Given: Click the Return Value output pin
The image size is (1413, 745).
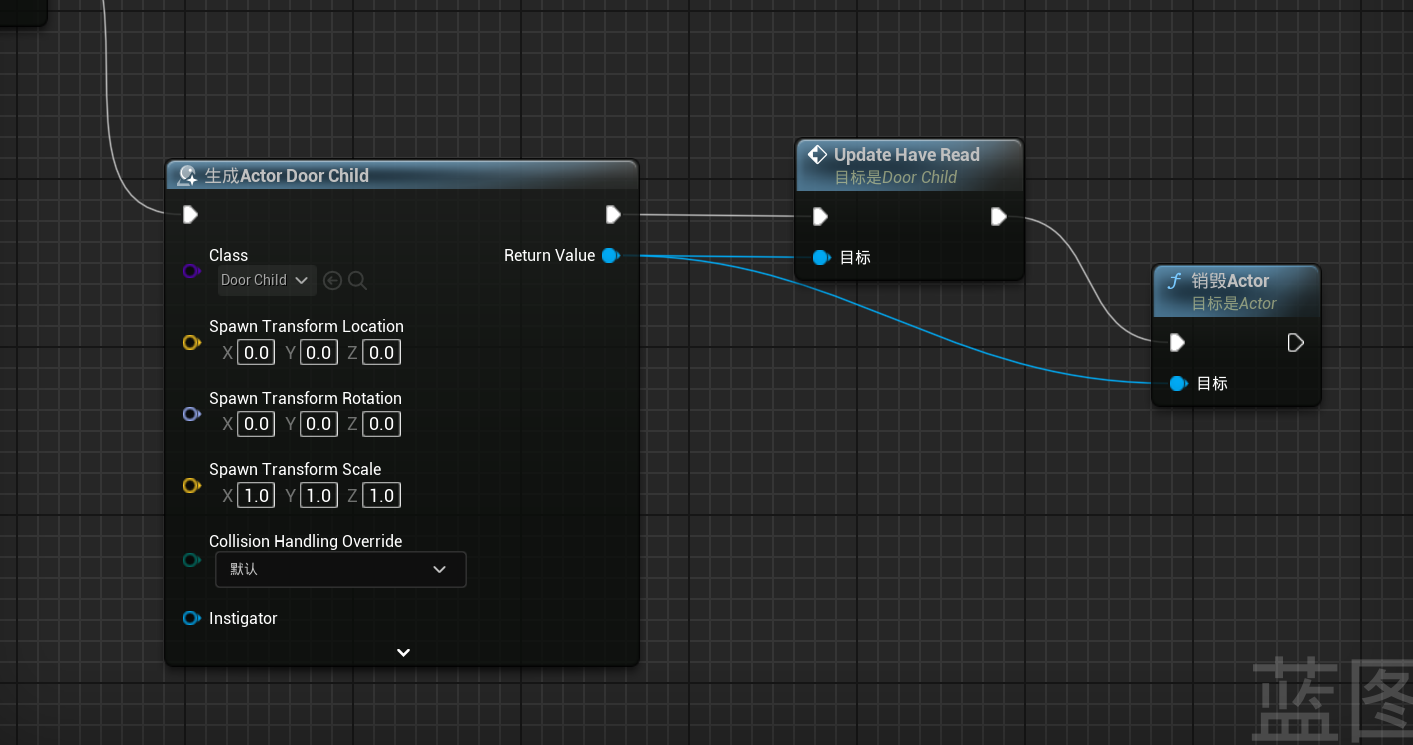Looking at the screenshot, I should coord(610,256).
